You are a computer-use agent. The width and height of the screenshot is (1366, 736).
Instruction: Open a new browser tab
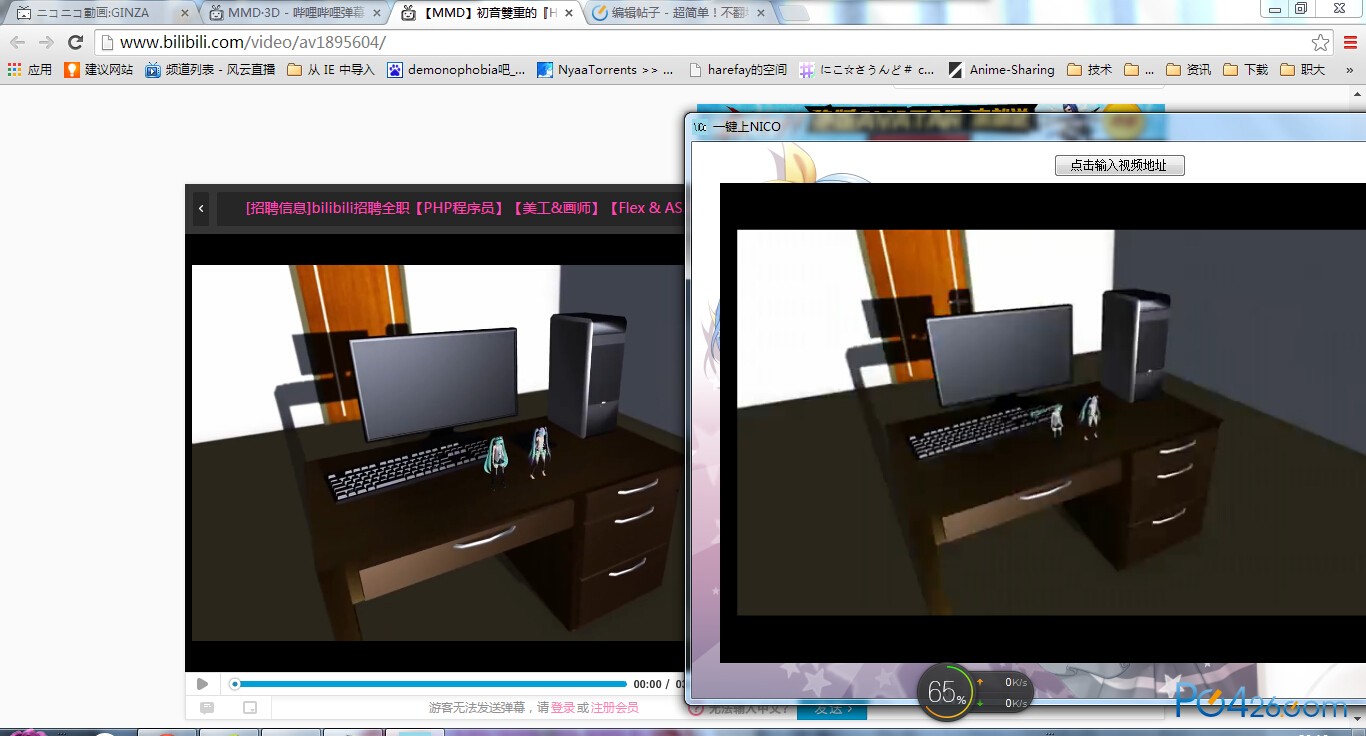pyautogui.click(x=794, y=13)
